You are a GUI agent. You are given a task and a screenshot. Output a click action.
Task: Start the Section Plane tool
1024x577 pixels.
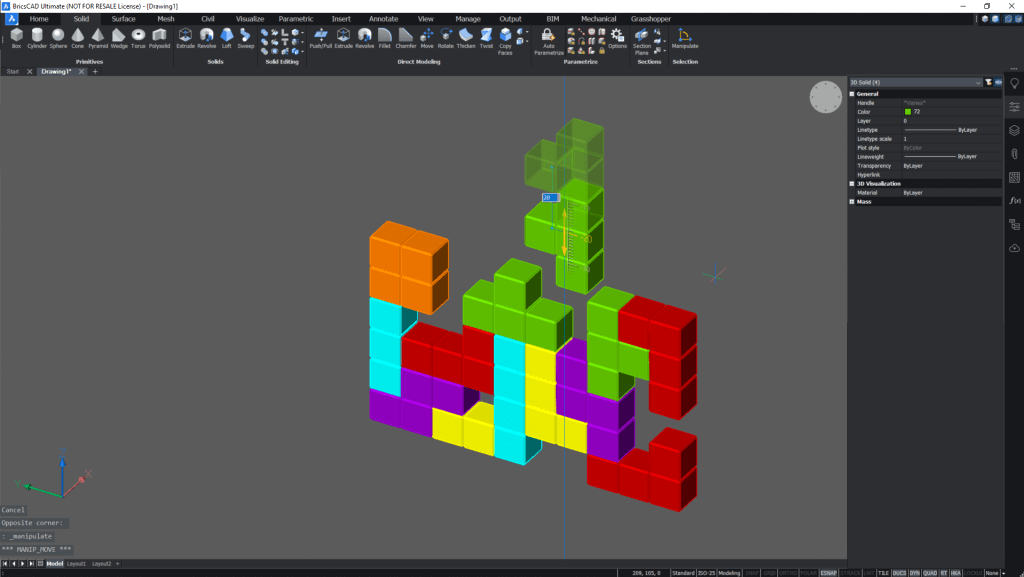tap(643, 40)
